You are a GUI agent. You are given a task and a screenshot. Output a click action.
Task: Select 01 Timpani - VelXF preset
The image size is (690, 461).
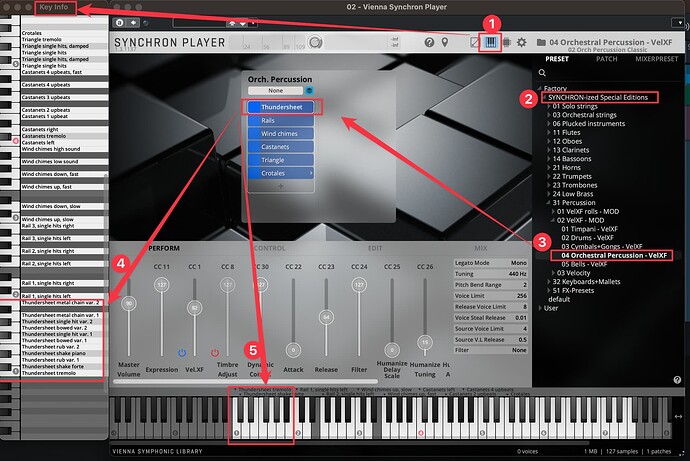pos(589,229)
